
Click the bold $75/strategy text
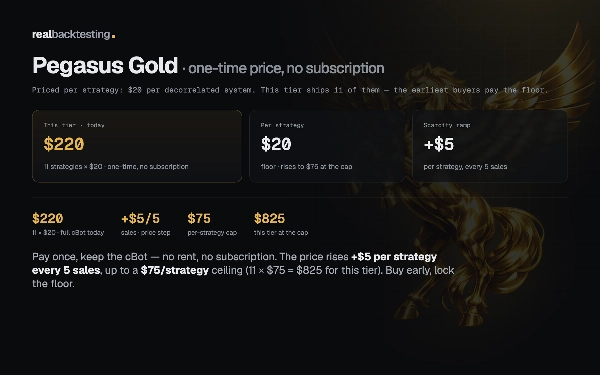pyautogui.click(x=175, y=270)
